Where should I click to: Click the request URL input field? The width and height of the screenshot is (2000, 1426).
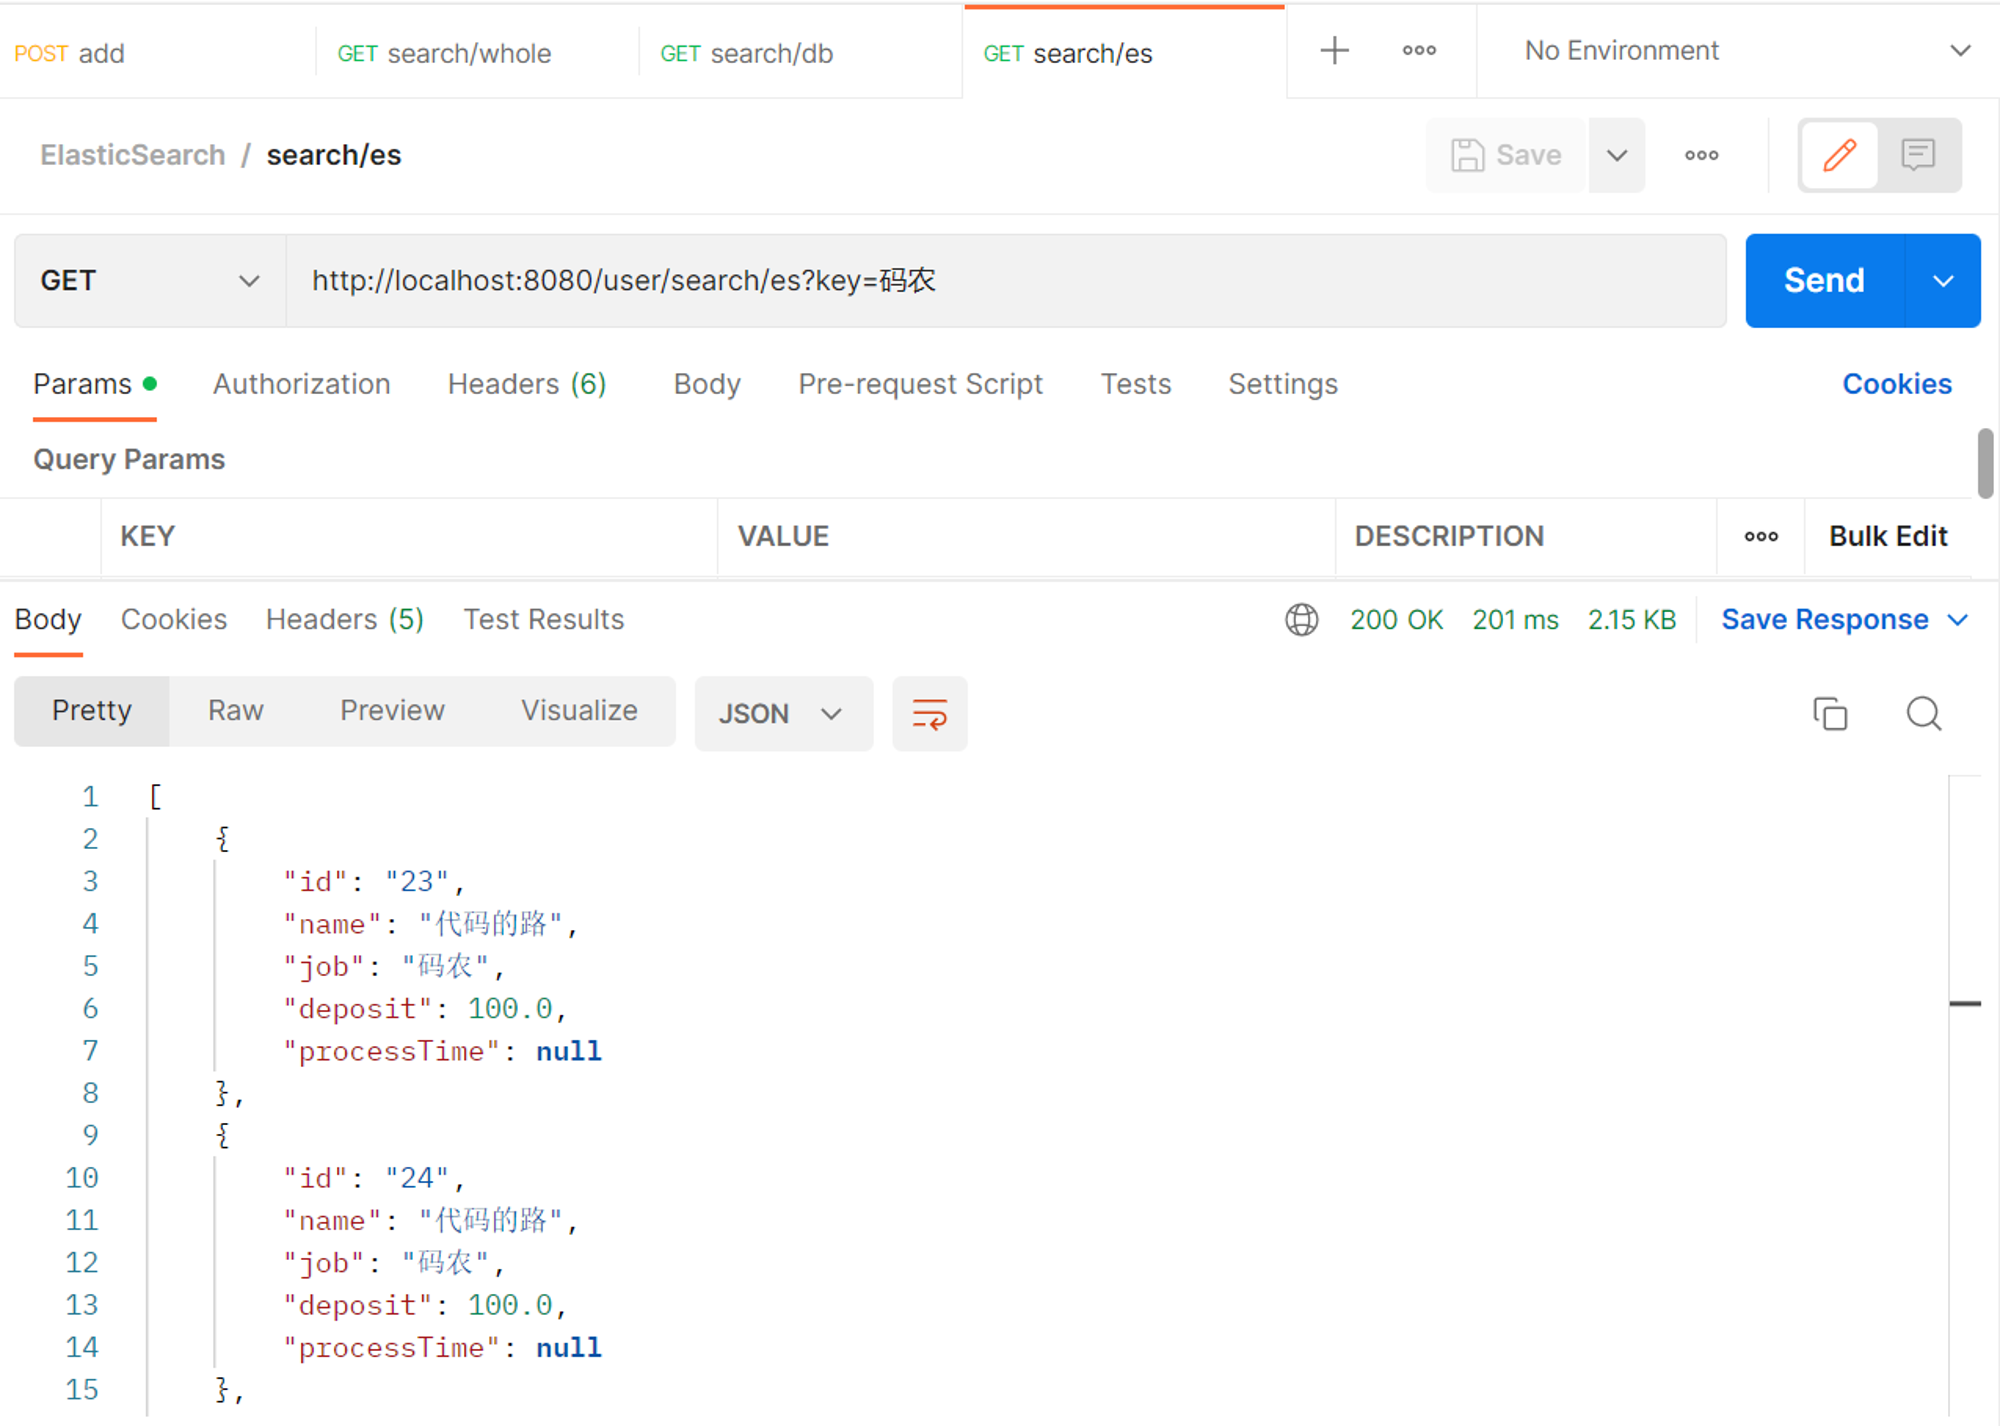click(1006, 281)
